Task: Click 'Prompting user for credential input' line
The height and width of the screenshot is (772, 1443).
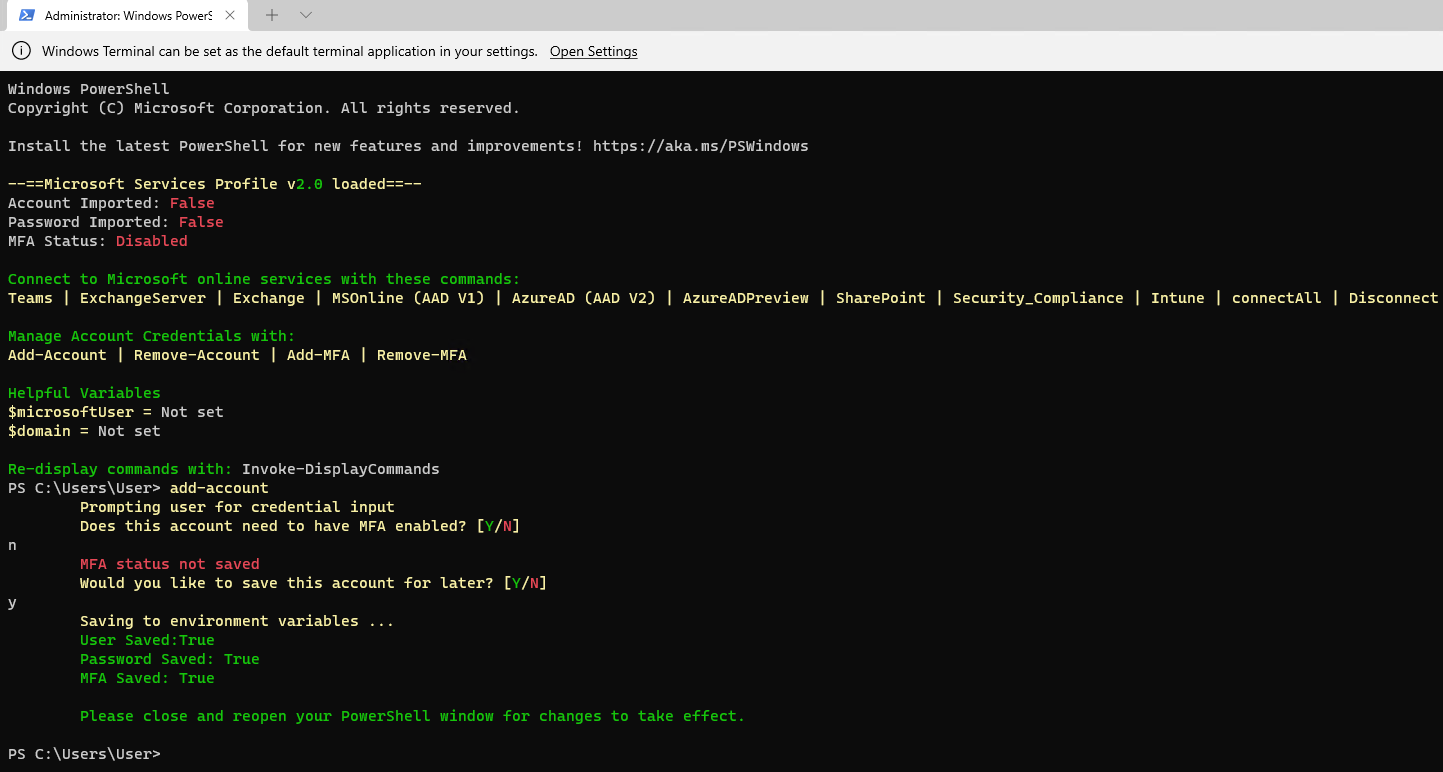Action: (x=237, y=507)
